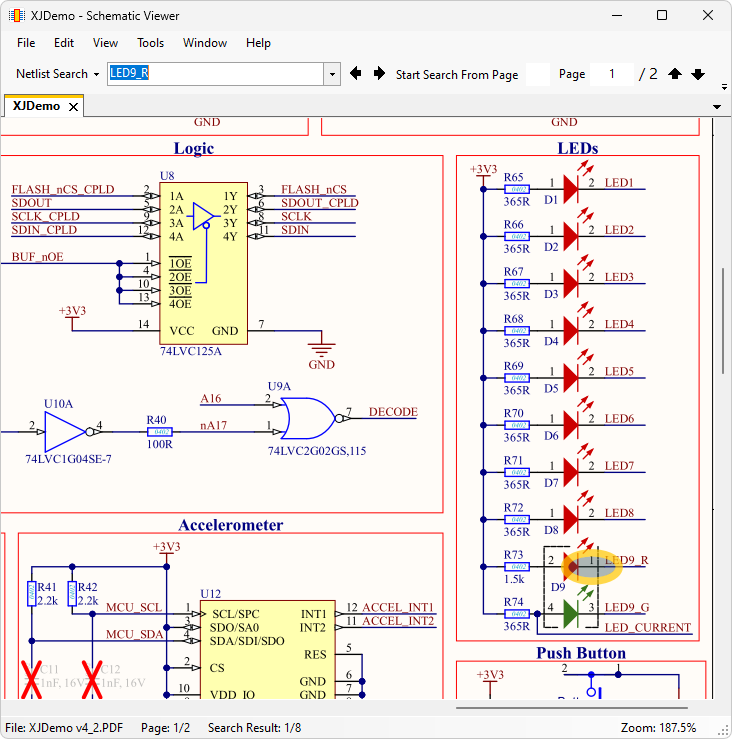Click the highlighted LED9_R diode symbol
This screenshot has width=732, height=739.
click(x=573, y=566)
